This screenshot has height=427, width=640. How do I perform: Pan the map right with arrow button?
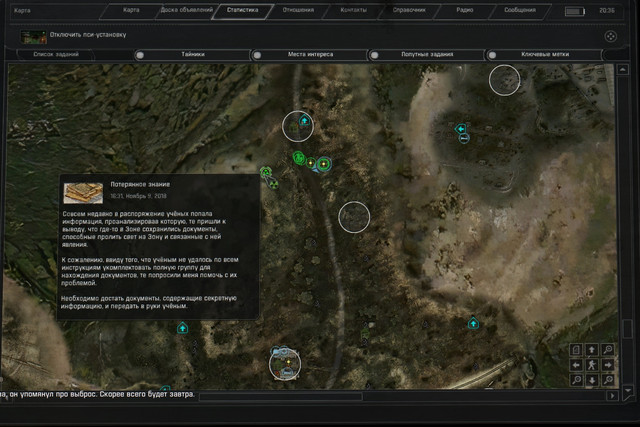[607, 365]
